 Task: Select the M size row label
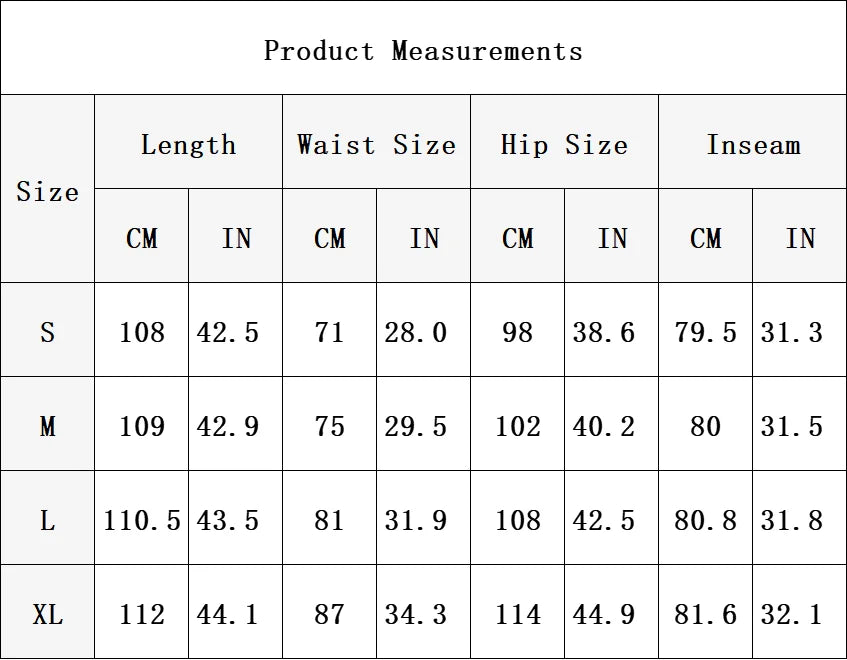coord(48,423)
